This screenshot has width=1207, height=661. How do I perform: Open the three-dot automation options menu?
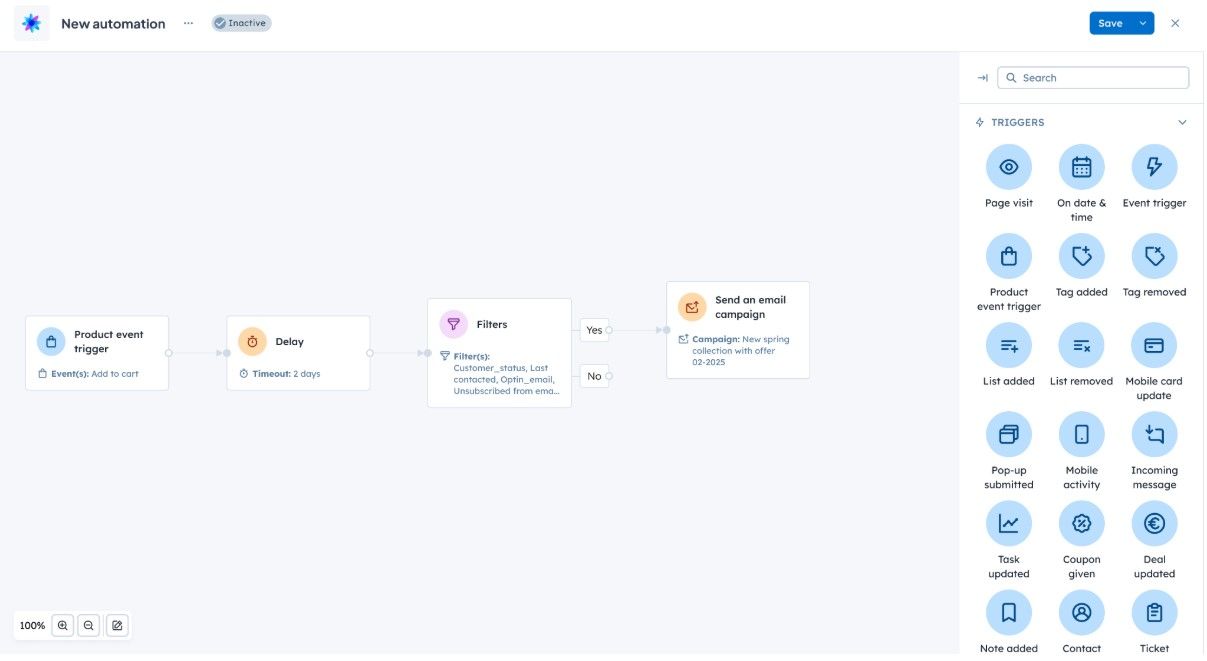(x=188, y=23)
